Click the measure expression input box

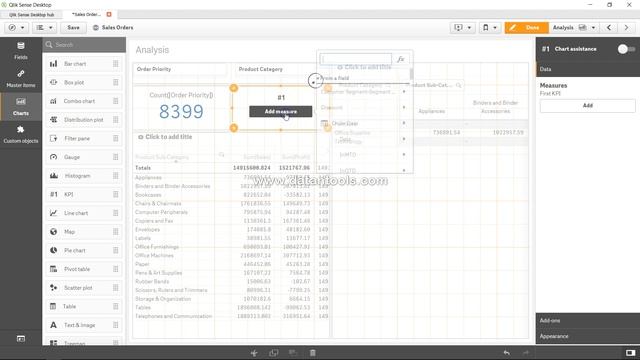click(356, 59)
